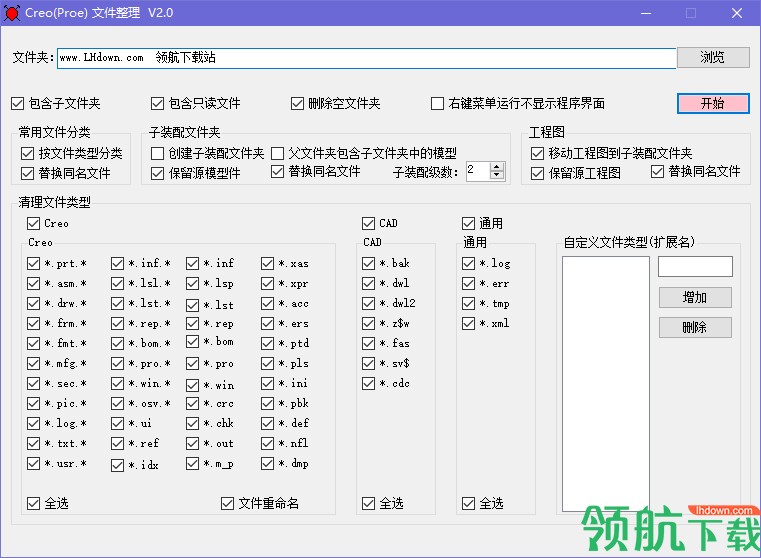Screen dimensions: 761x558
Task: Click the 增加 add button
Action: (695, 297)
